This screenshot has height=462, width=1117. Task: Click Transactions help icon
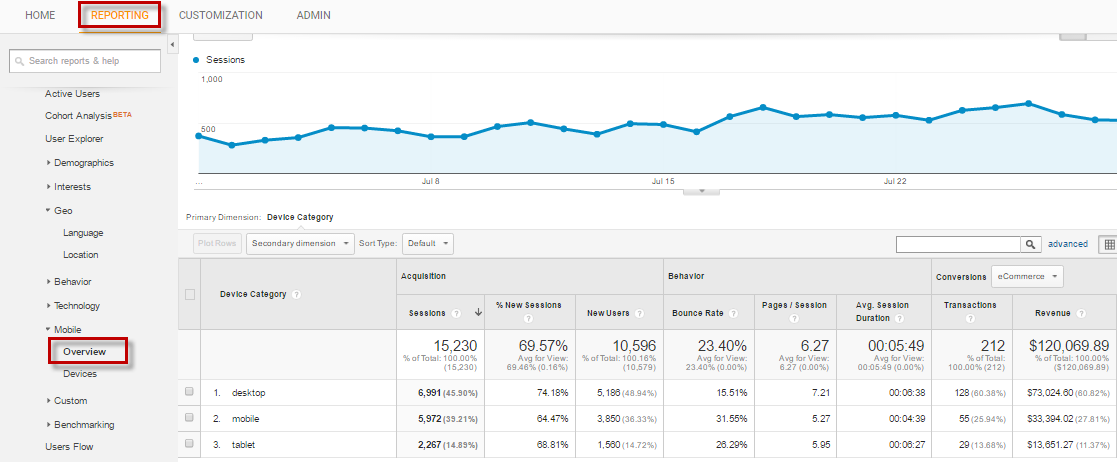coord(970,320)
